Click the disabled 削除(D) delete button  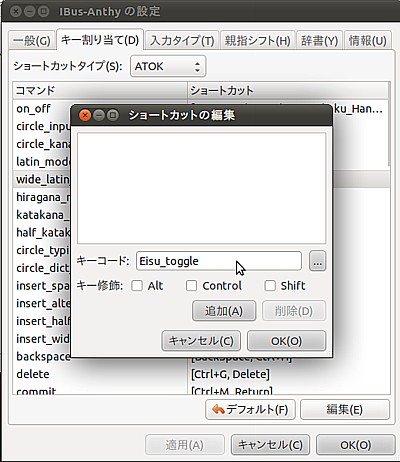294,311
